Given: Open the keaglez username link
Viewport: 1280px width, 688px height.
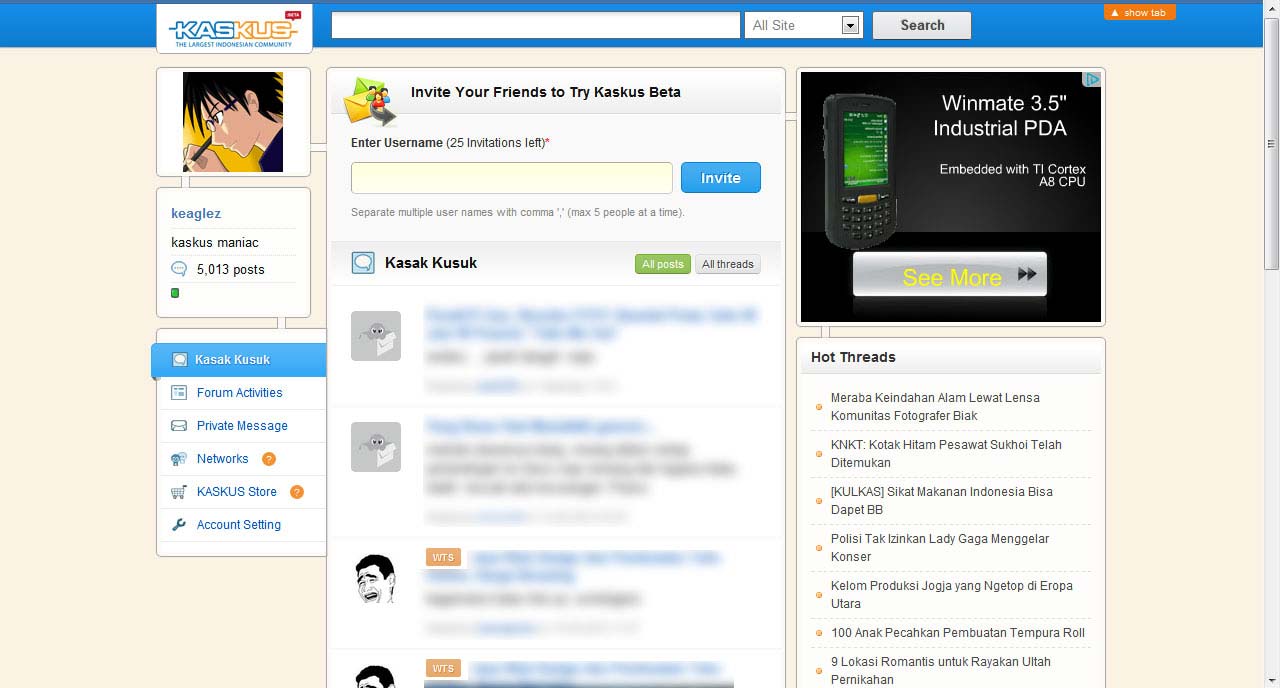Looking at the screenshot, I should click(196, 213).
